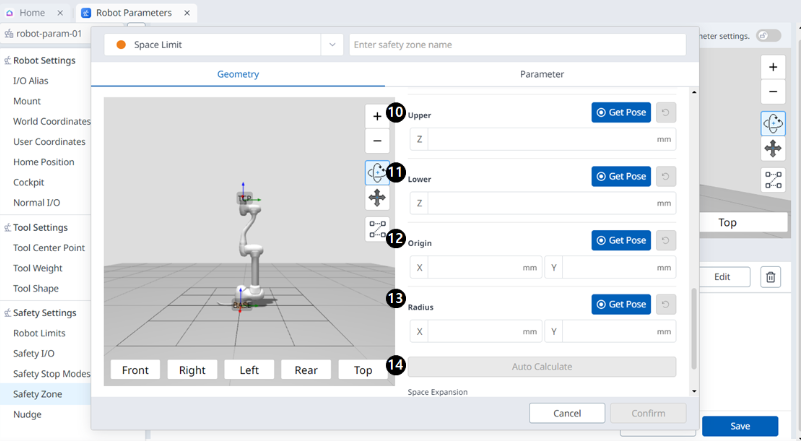
Task: Open the Space Limit zone type dropdown
Action: [x=333, y=45]
